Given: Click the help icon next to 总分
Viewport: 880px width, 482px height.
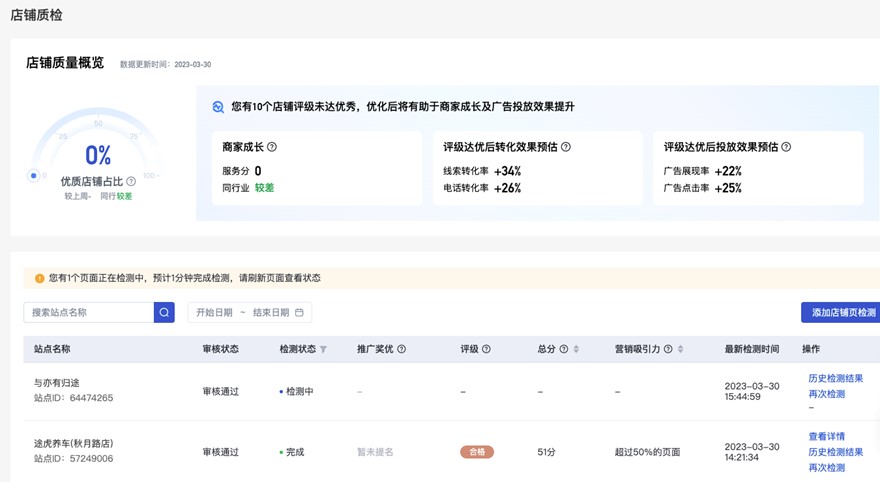Looking at the screenshot, I should [564, 349].
